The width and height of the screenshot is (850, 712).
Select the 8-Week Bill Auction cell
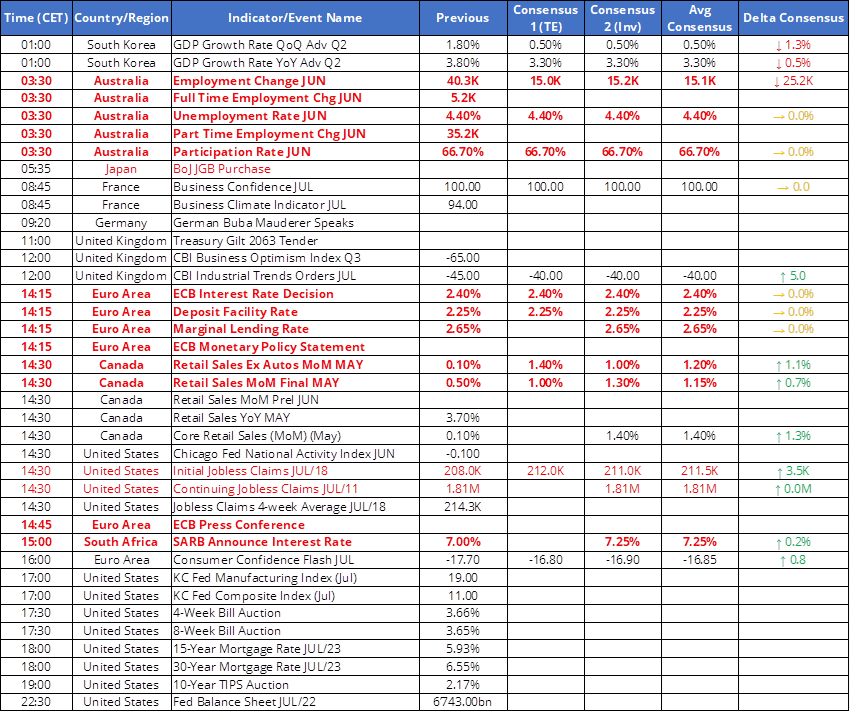tap(295, 631)
